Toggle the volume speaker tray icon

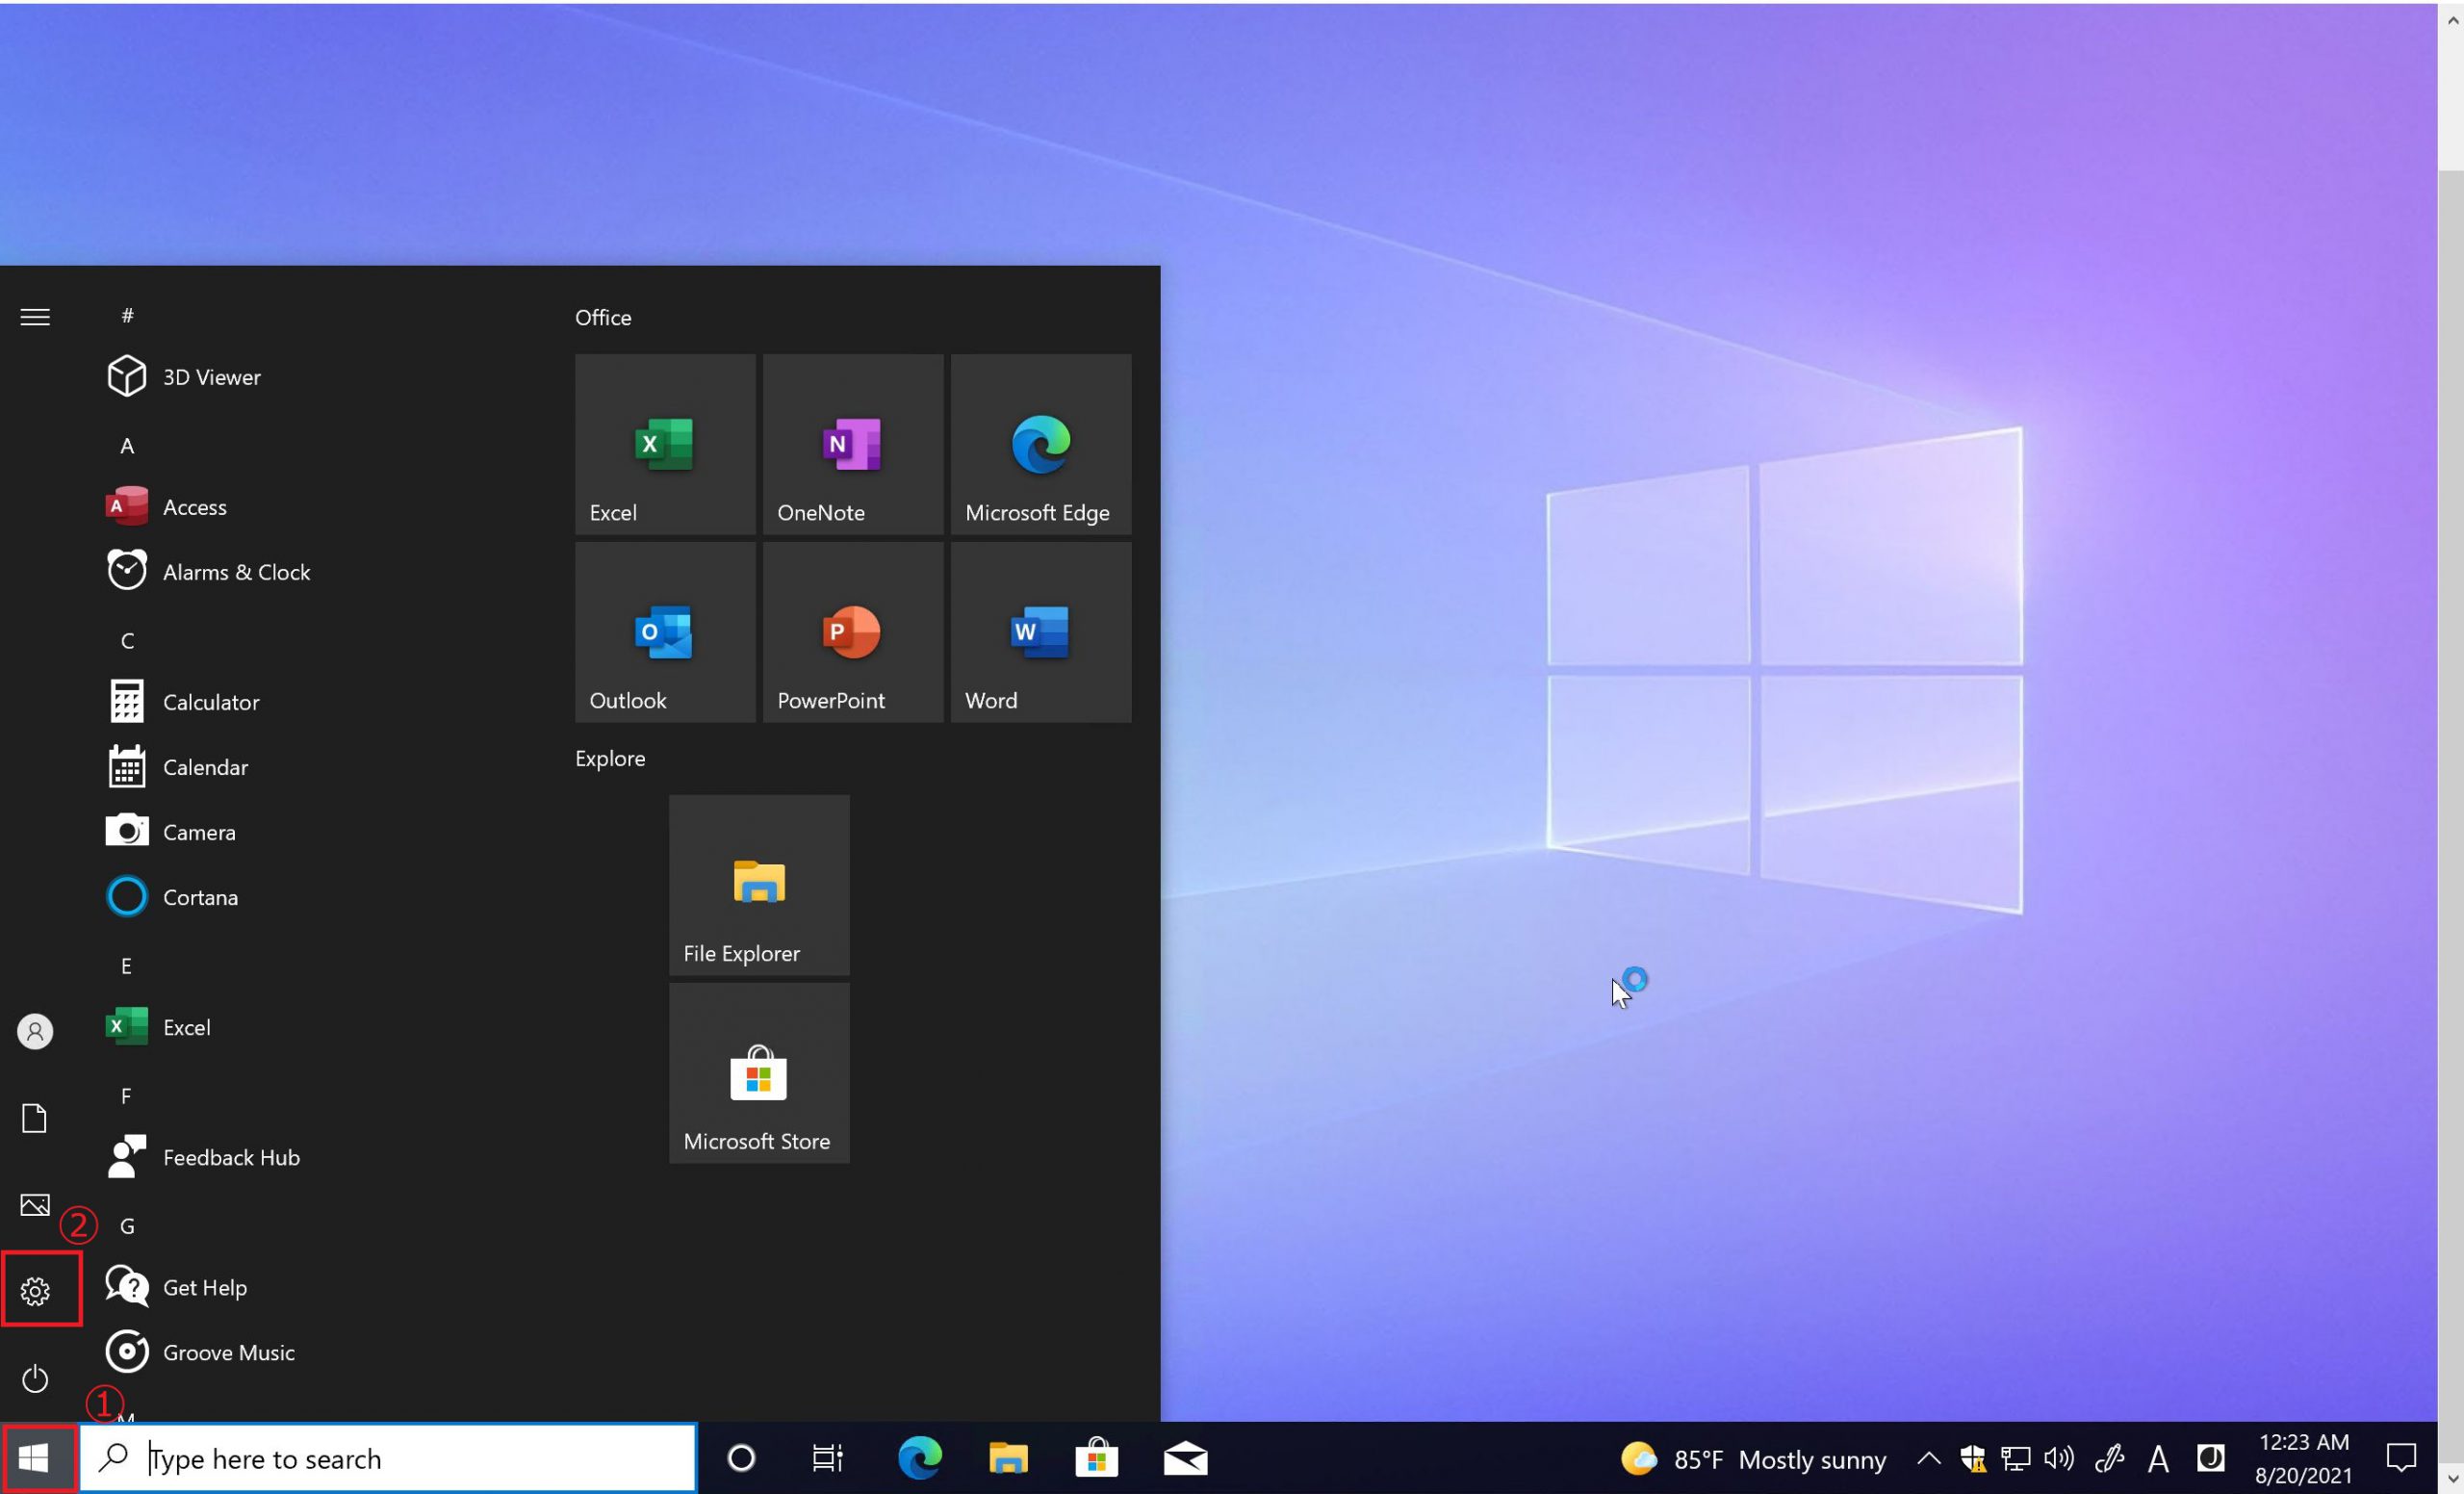pyautogui.click(x=2059, y=1459)
